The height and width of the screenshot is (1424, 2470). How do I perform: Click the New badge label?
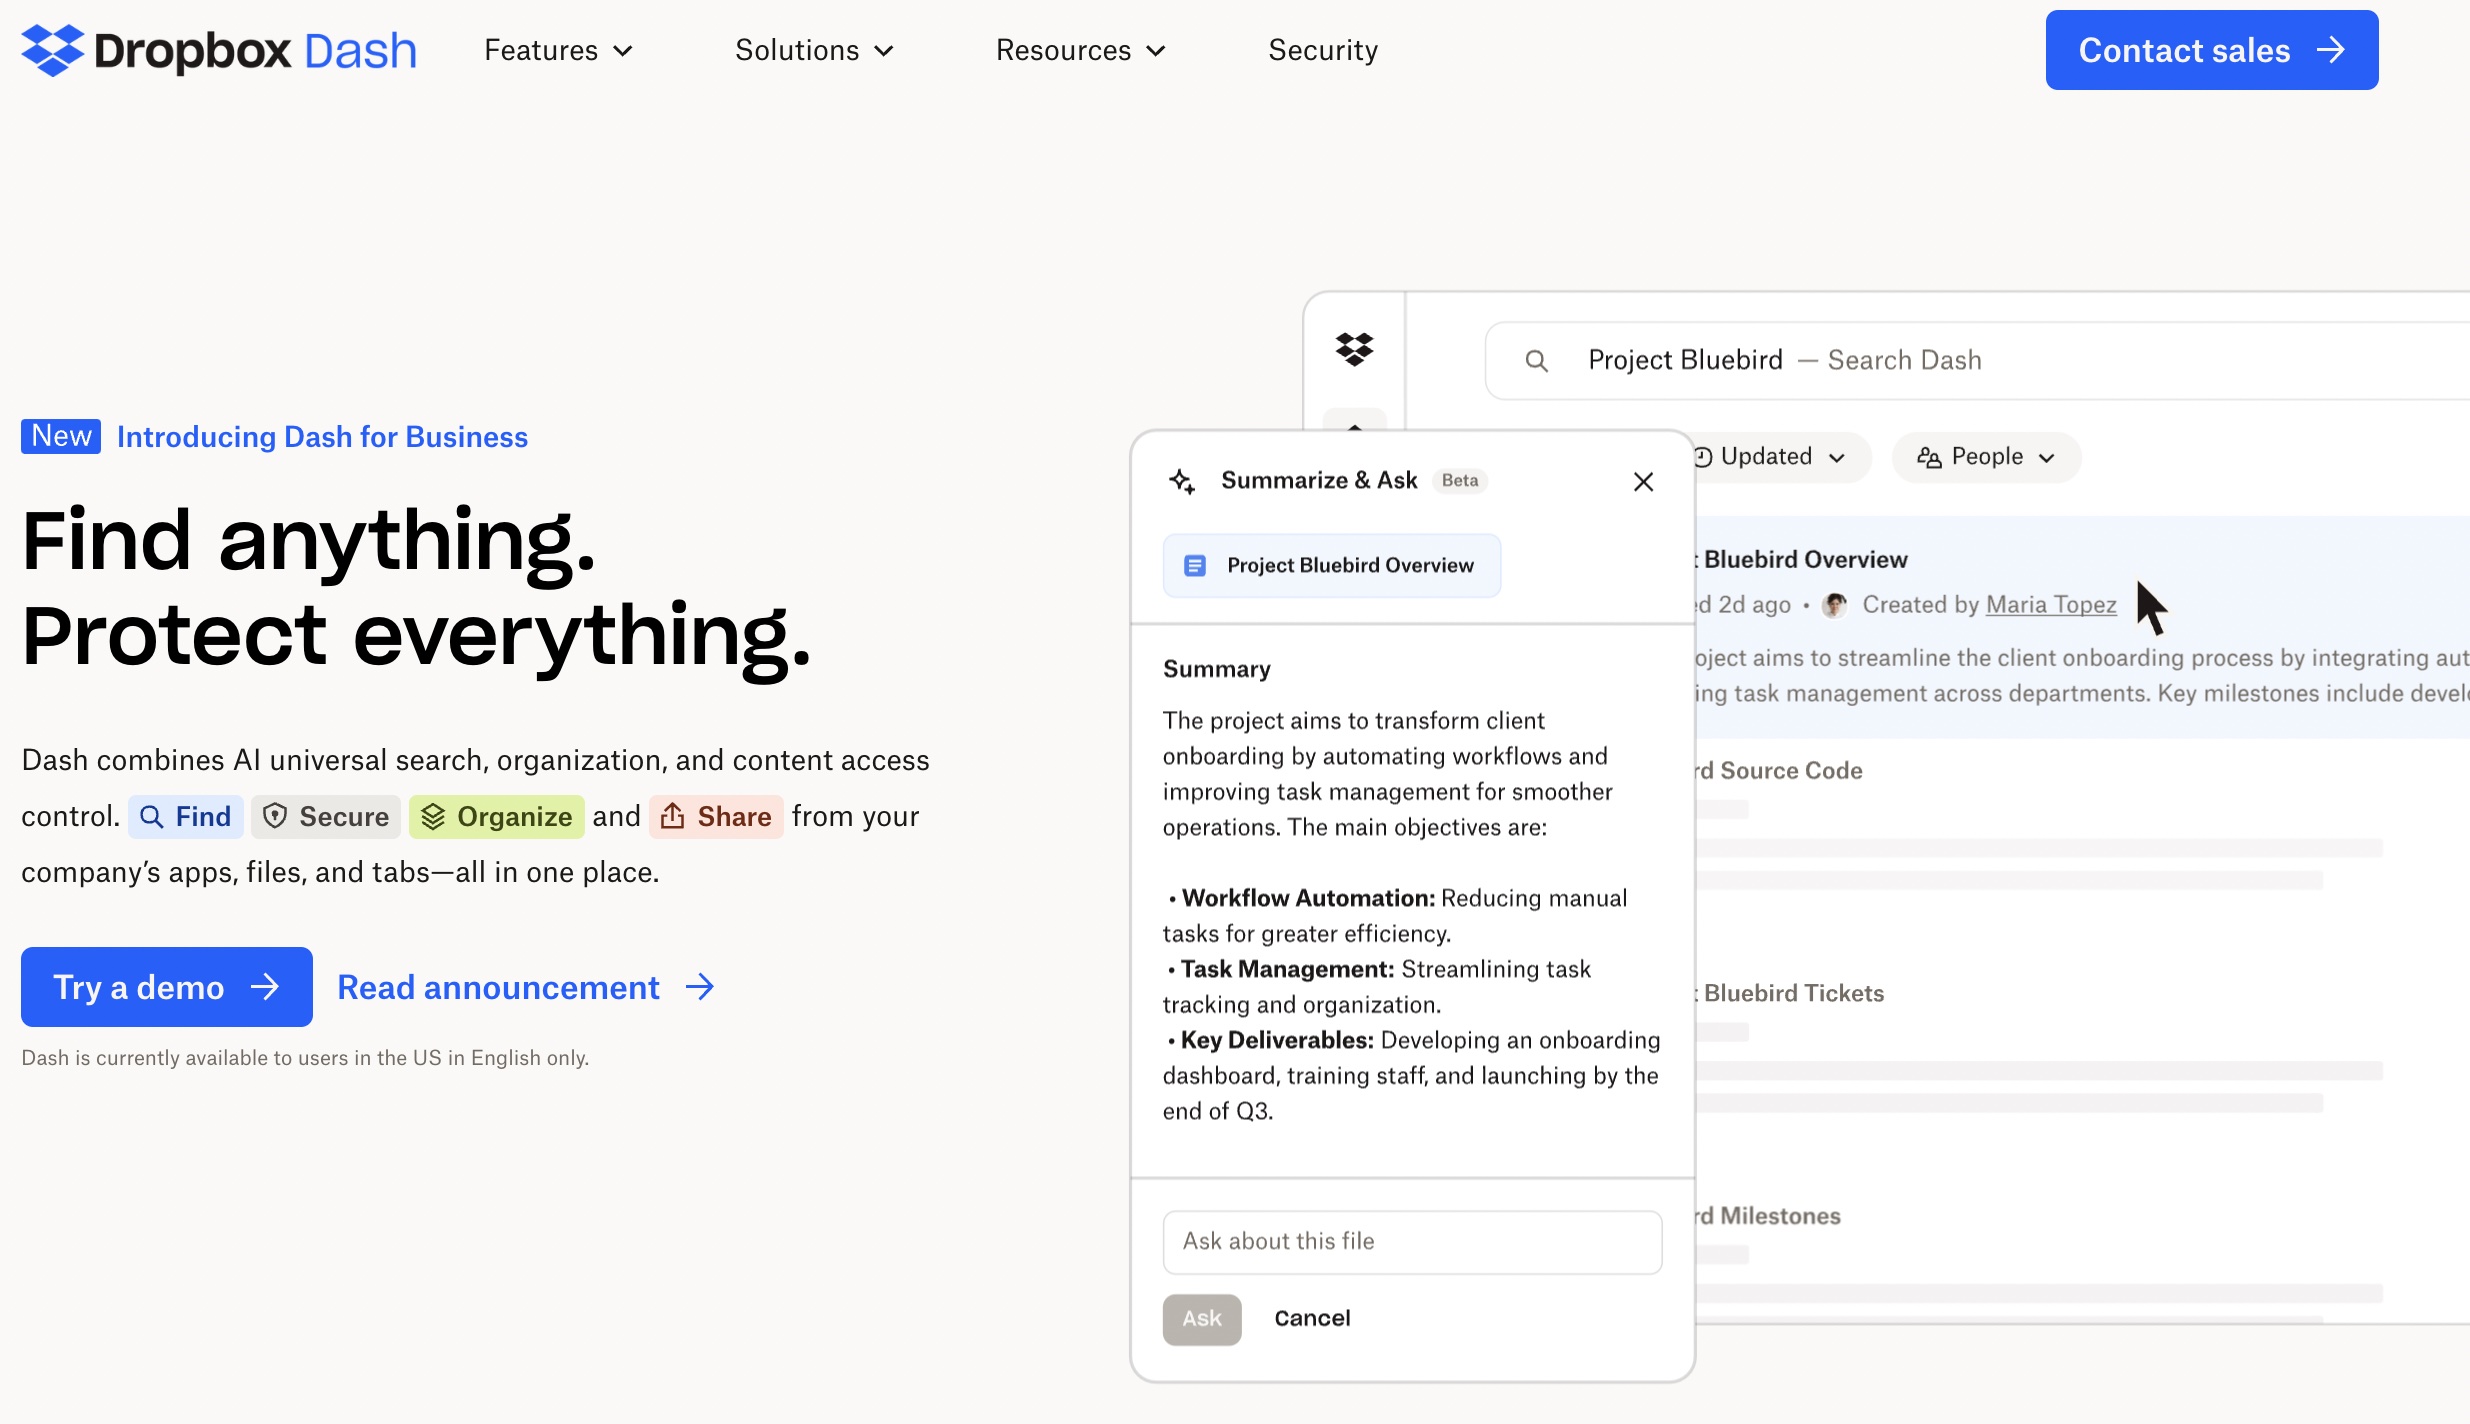pos(61,436)
